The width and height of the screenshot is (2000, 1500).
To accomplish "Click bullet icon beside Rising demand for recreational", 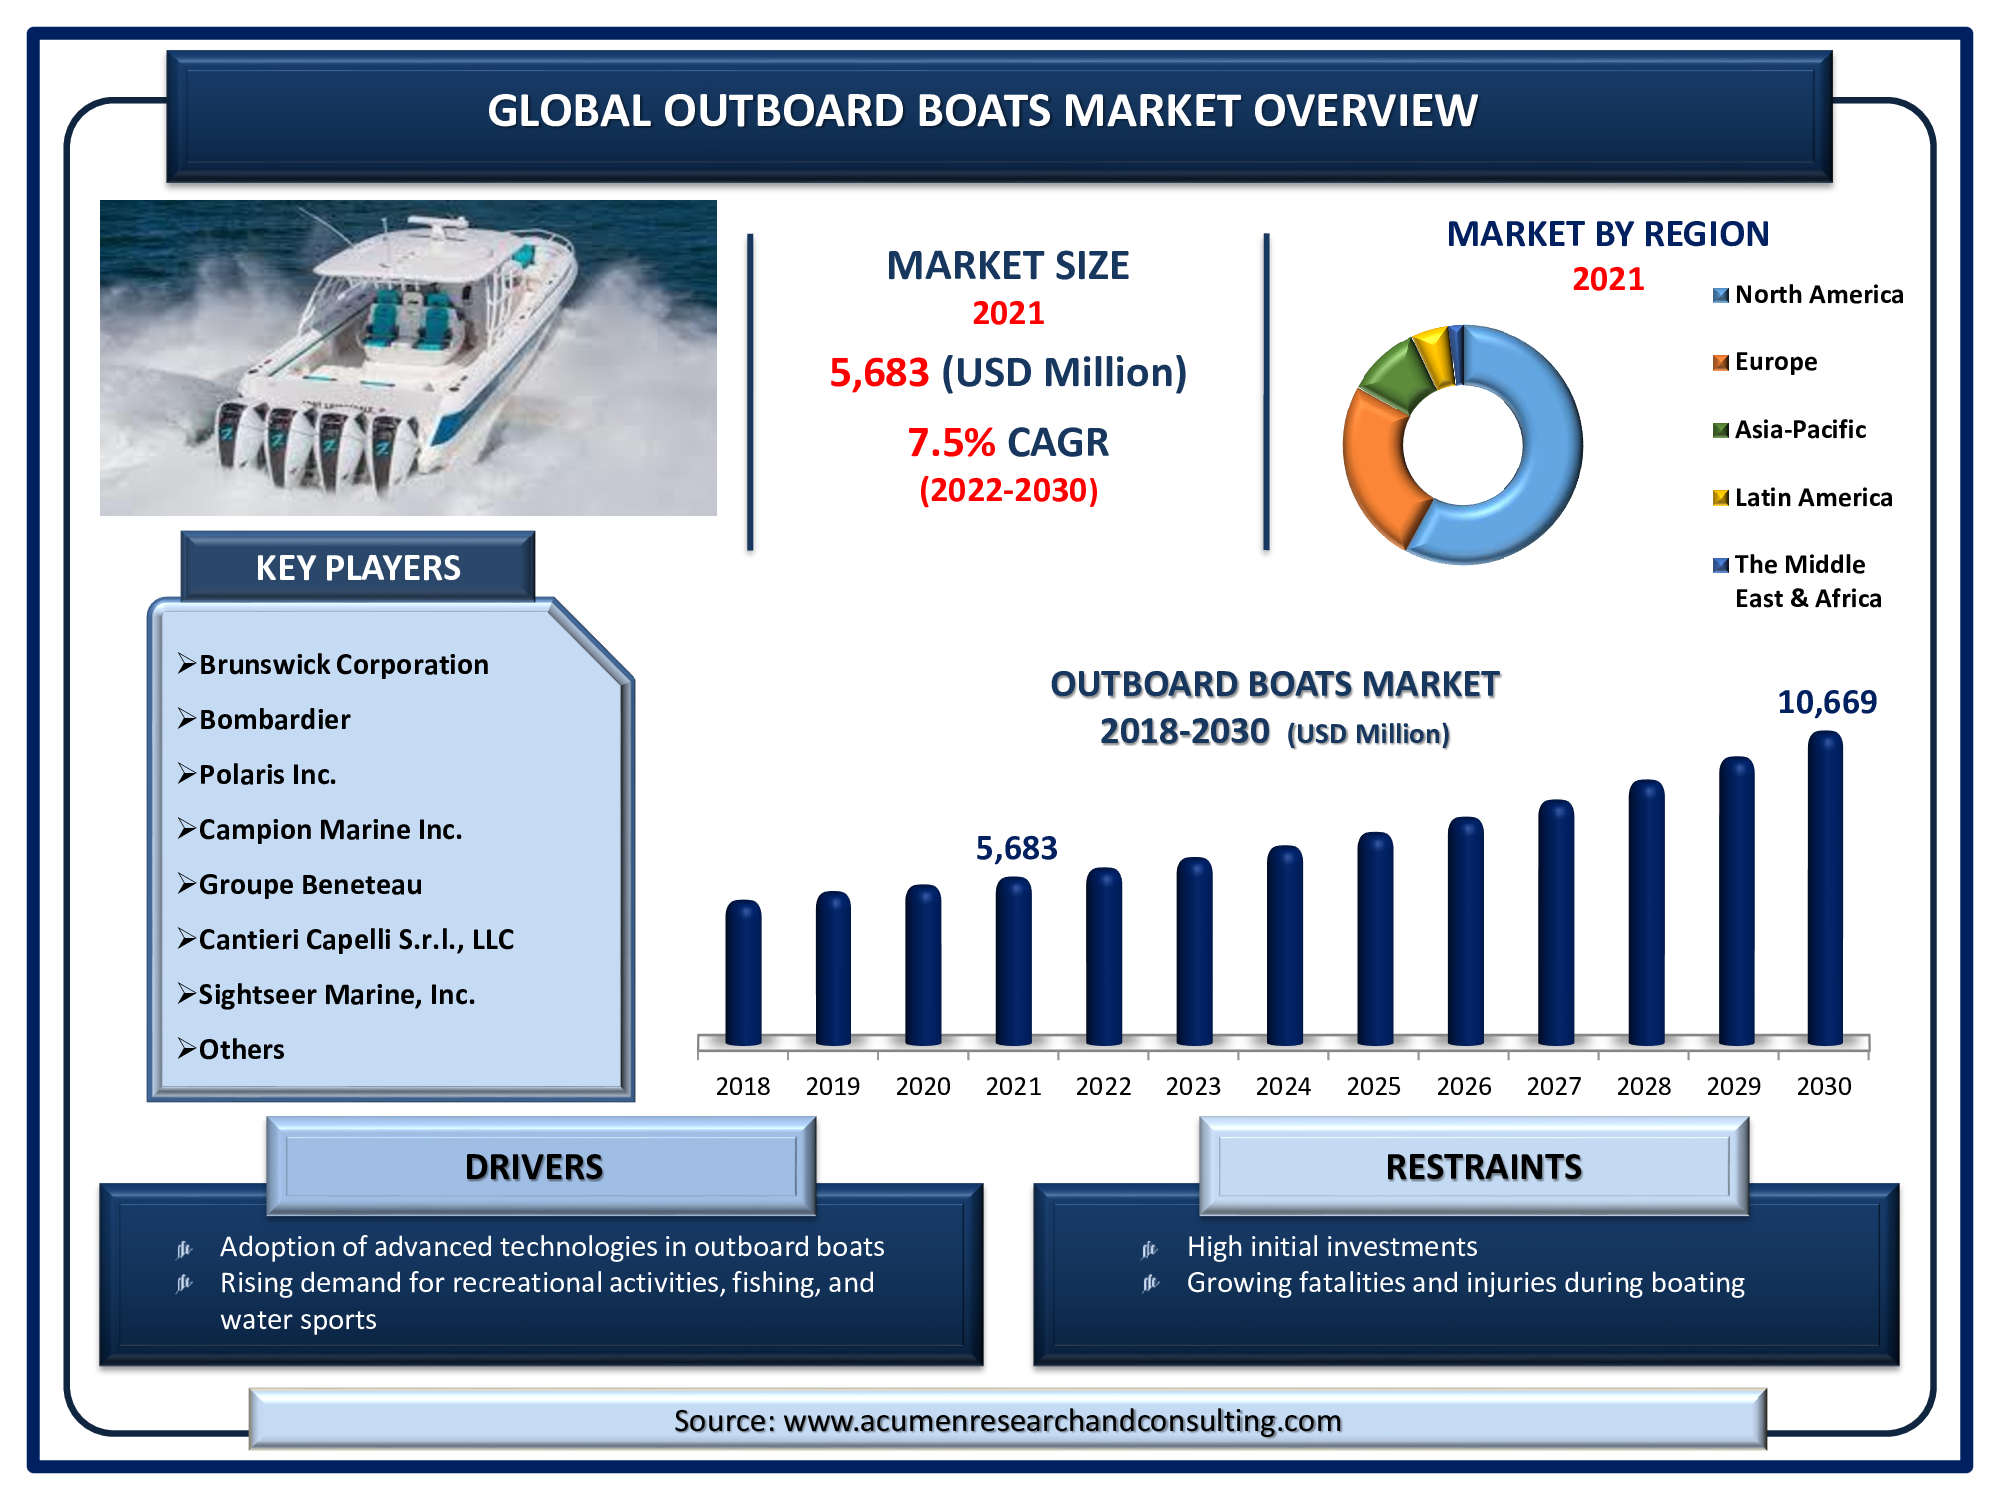I will tap(184, 1283).
